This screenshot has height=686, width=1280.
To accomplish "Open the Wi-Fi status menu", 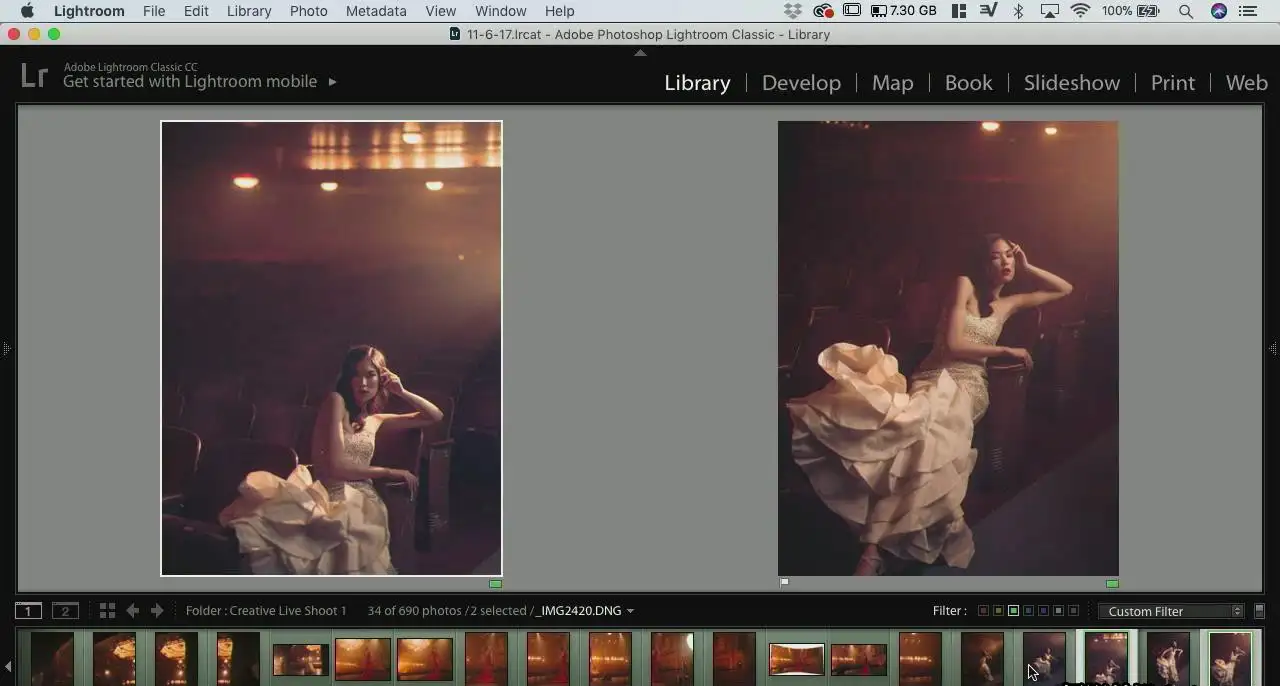I will click(1081, 11).
